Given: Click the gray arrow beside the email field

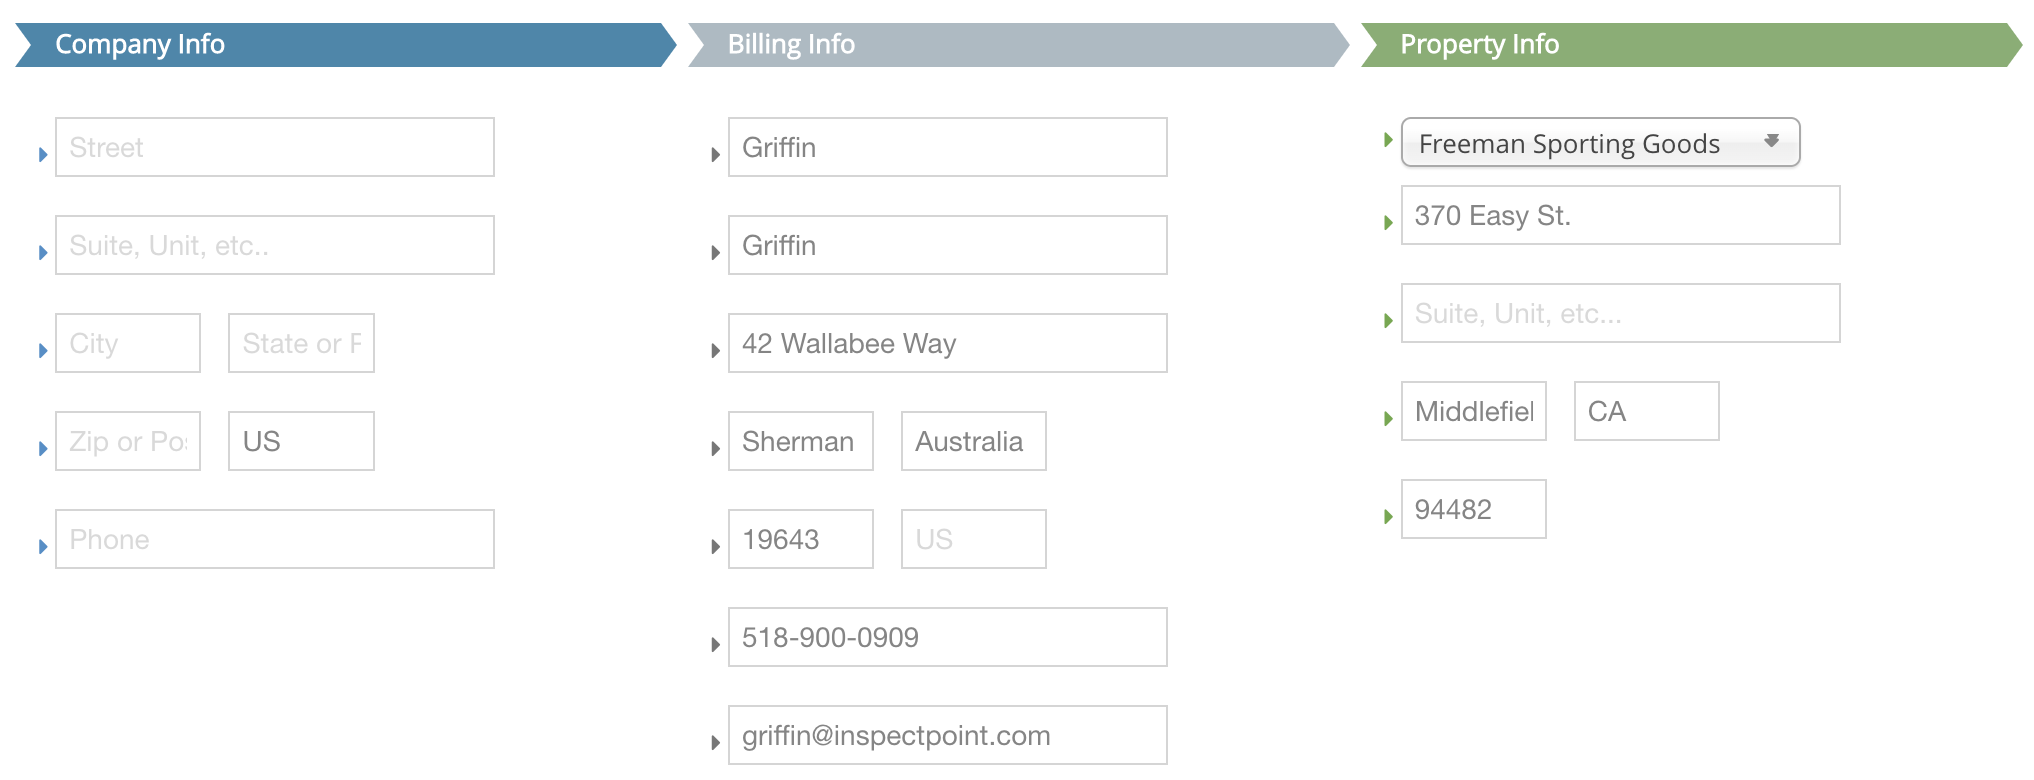Looking at the screenshot, I should click(x=716, y=743).
